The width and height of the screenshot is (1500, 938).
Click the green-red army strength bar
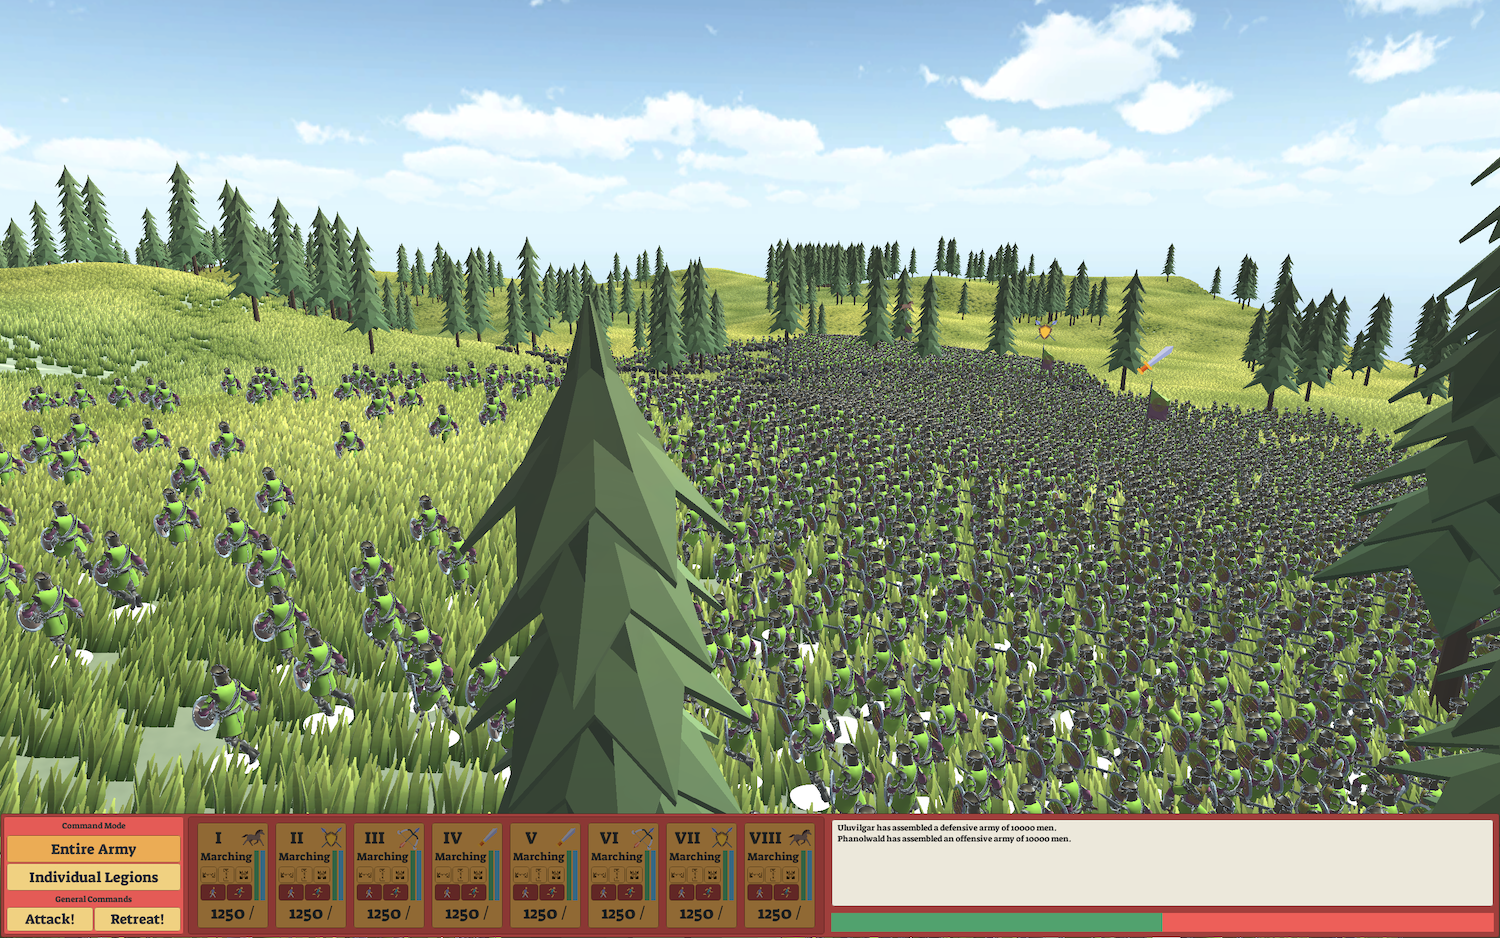coord(1162,922)
